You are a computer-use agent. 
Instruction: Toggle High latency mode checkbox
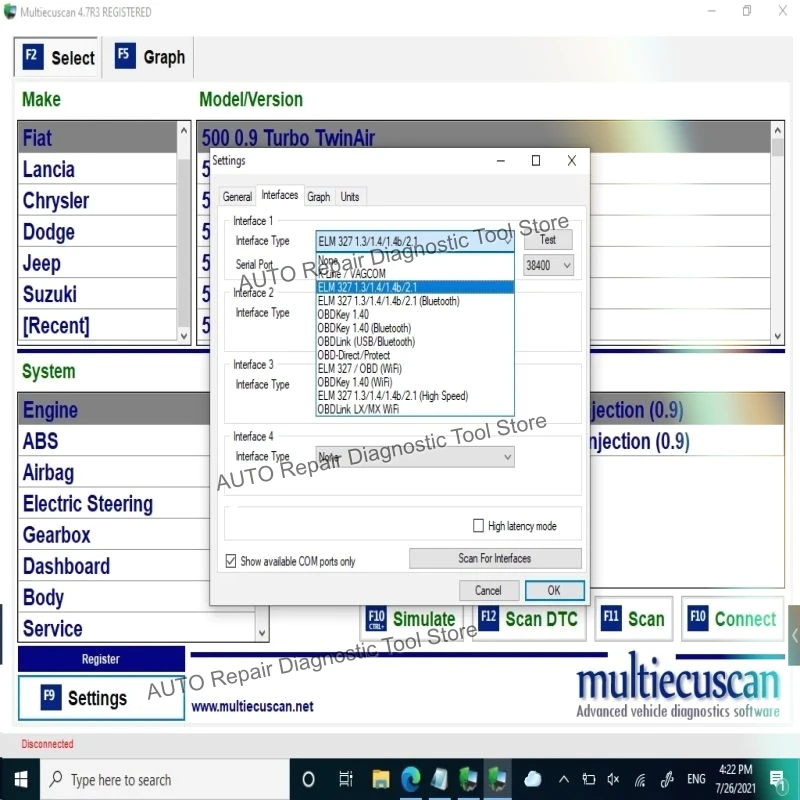pos(478,526)
